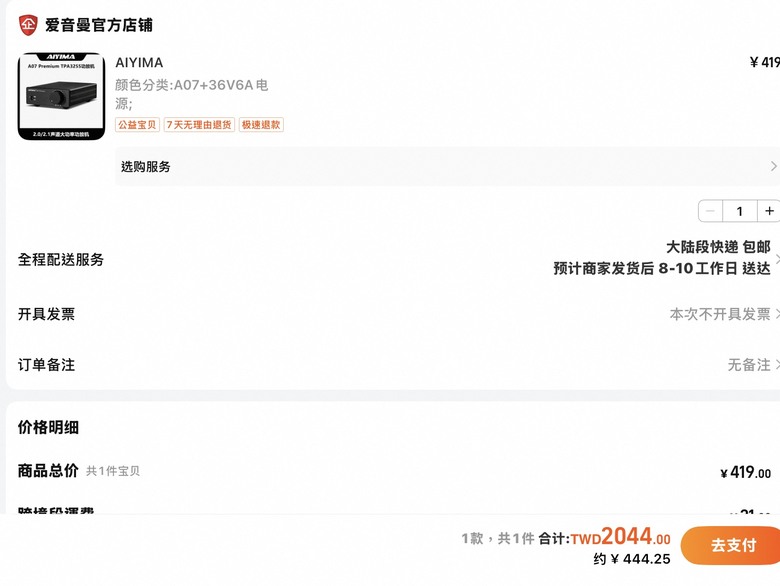The height and width of the screenshot is (586, 780).
Task: Expand the 选购服务 options row
Action: pyautogui.click(x=447, y=167)
